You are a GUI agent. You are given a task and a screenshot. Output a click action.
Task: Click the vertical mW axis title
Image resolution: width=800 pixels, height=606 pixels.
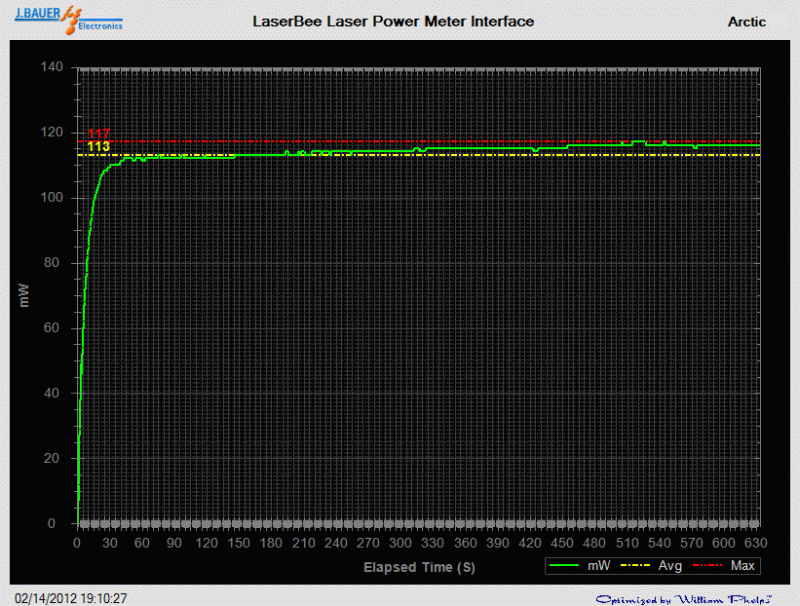(x=28, y=295)
